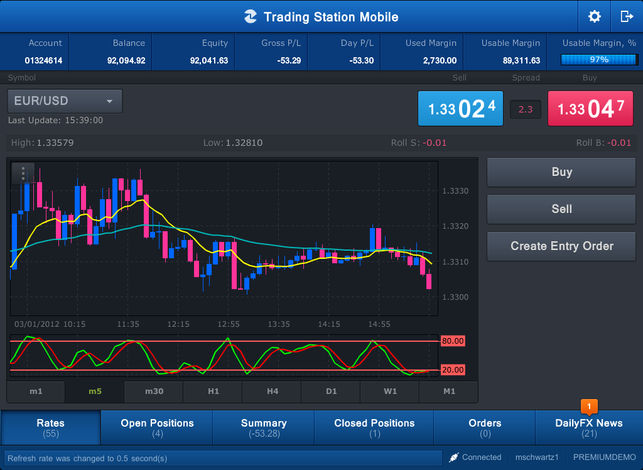This screenshot has height=470, width=643.
Task: Tap the 03/01/2012 10:15 axis label
Action: click(50, 324)
